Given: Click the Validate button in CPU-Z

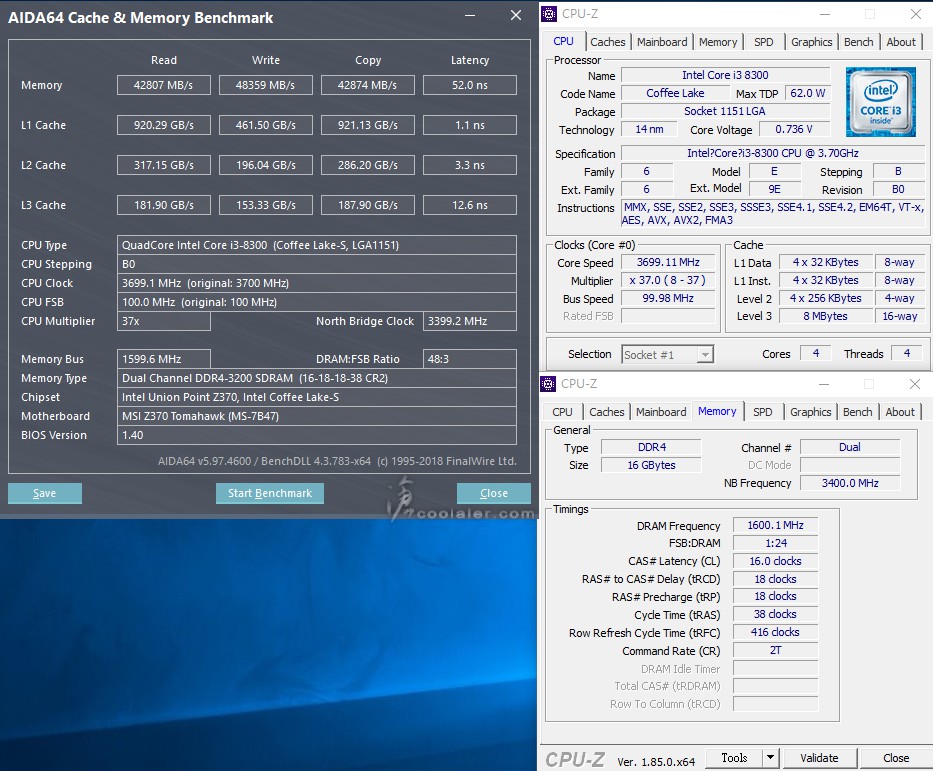Looking at the screenshot, I should (819, 757).
